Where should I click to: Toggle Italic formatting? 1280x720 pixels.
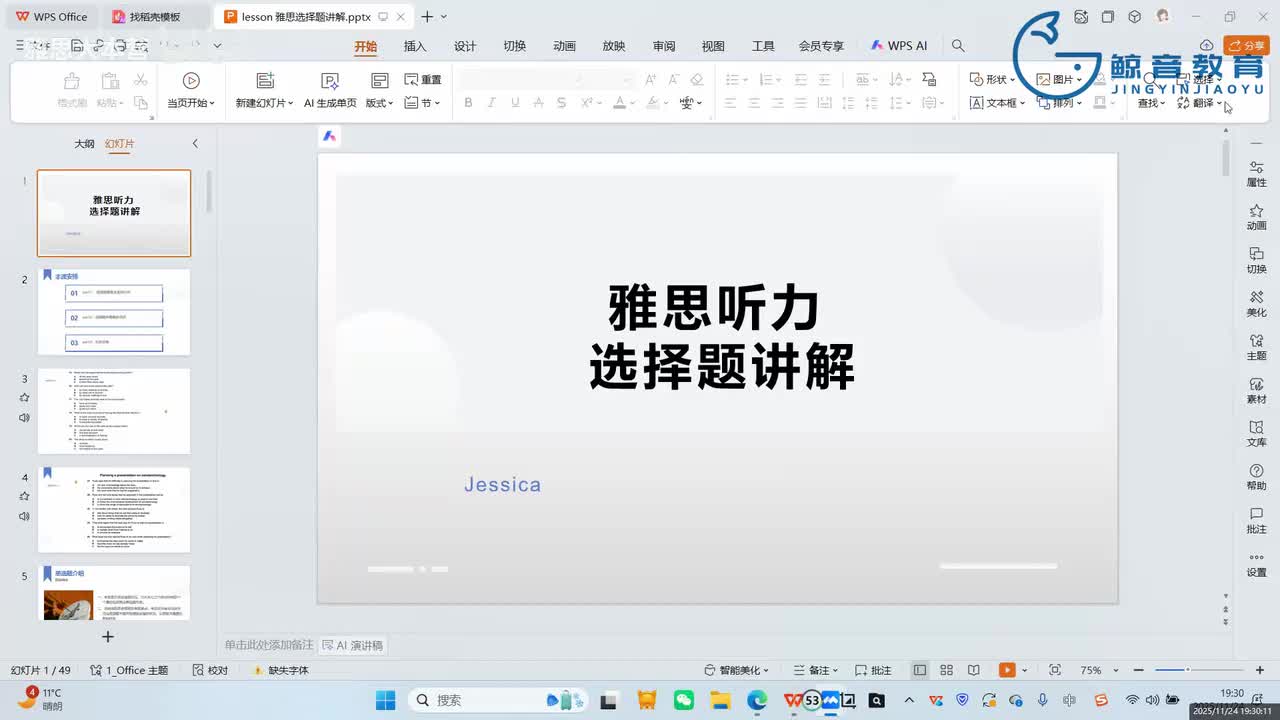(491, 103)
